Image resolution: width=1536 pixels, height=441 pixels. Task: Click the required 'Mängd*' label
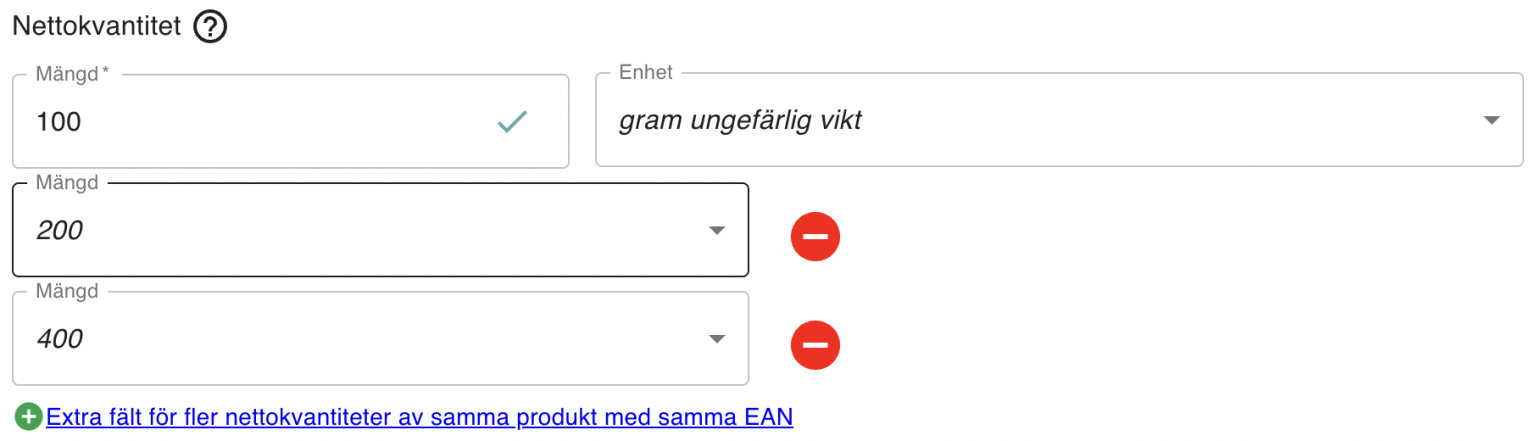point(72,74)
